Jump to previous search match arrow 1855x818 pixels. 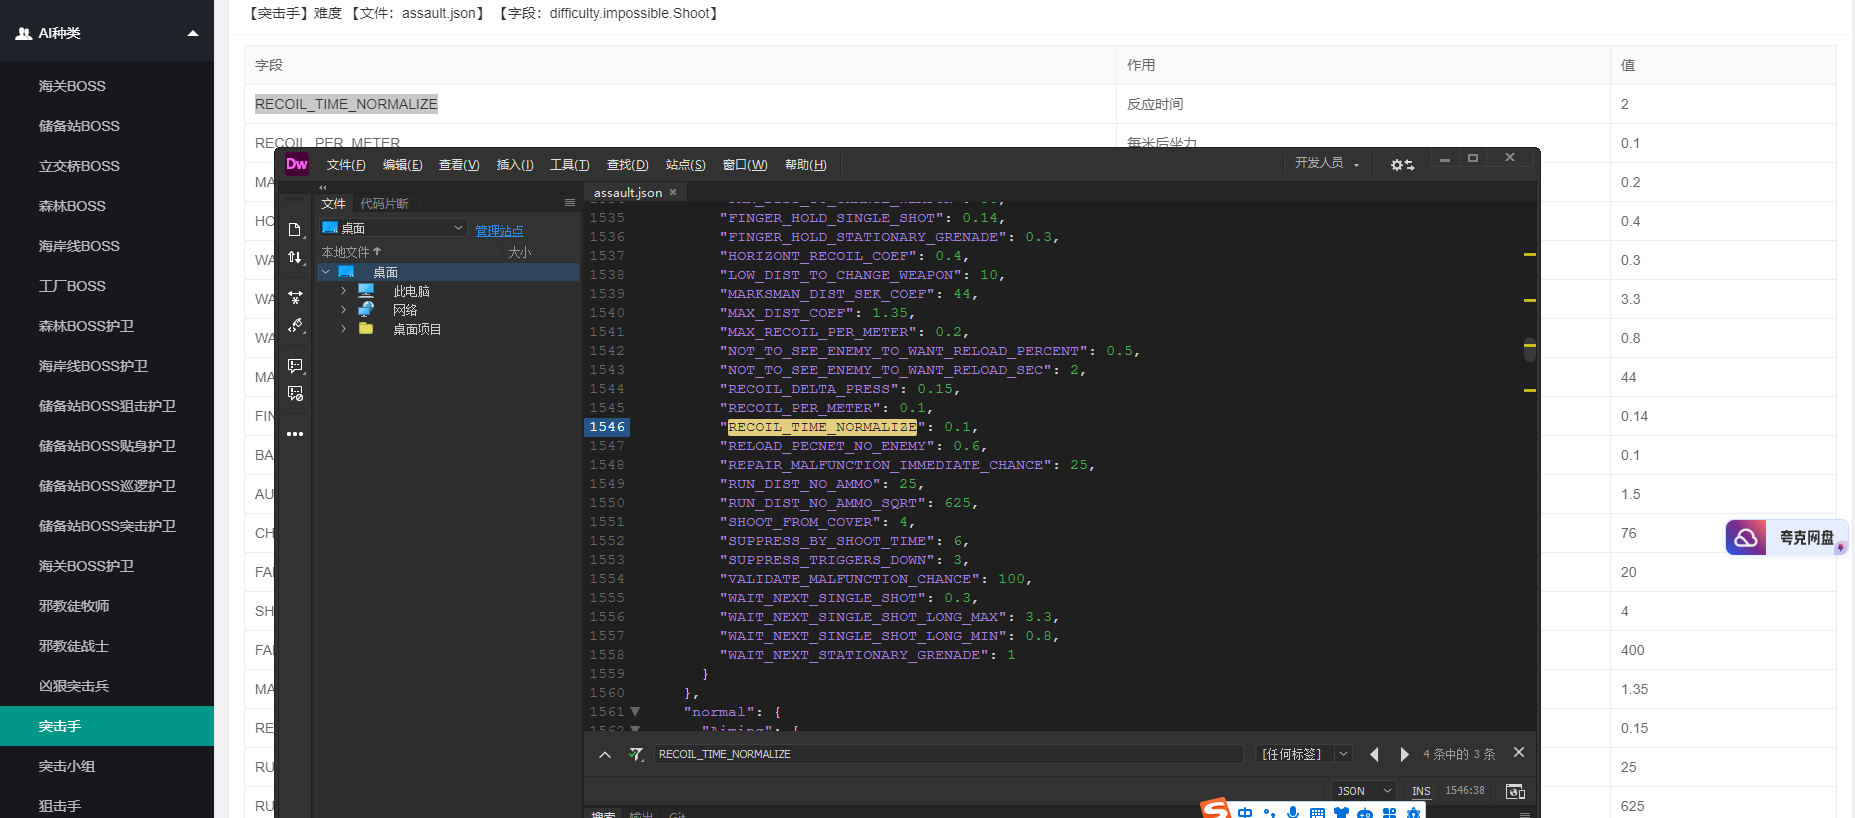pyautogui.click(x=1374, y=754)
